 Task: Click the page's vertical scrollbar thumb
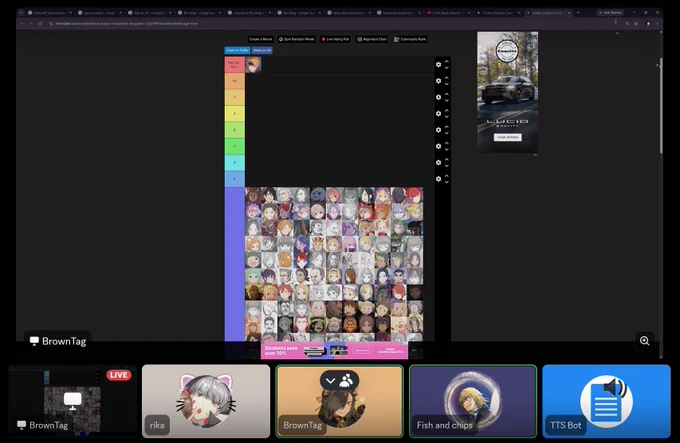(x=660, y=106)
